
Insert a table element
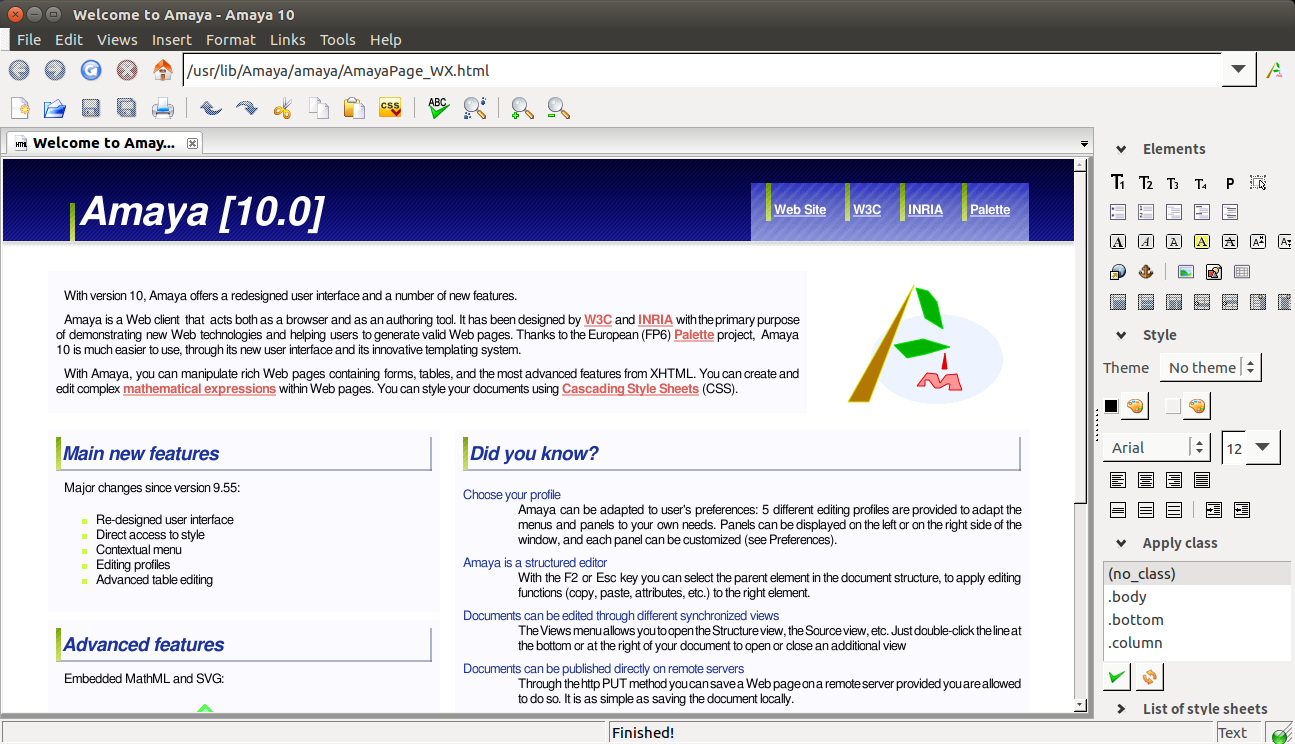click(x=1242, y=271)
